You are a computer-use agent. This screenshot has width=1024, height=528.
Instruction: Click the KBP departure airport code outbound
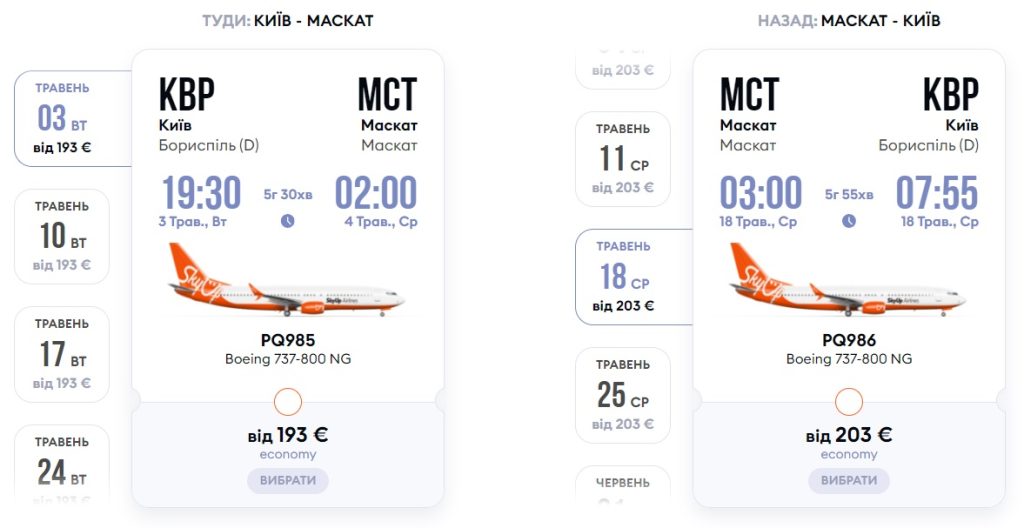click(x=187, y=95)
